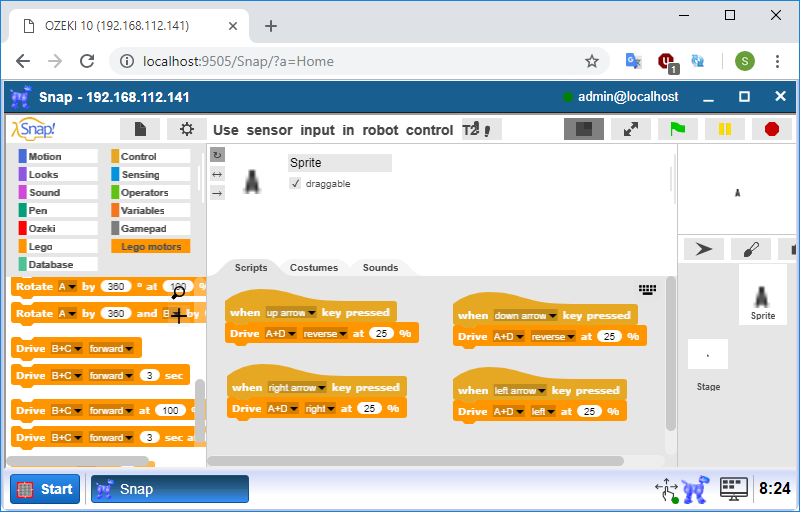The width and height of the screenshot is (800, 512).
Task: Open the Ozeki palette category
Action: pos(58,228)
